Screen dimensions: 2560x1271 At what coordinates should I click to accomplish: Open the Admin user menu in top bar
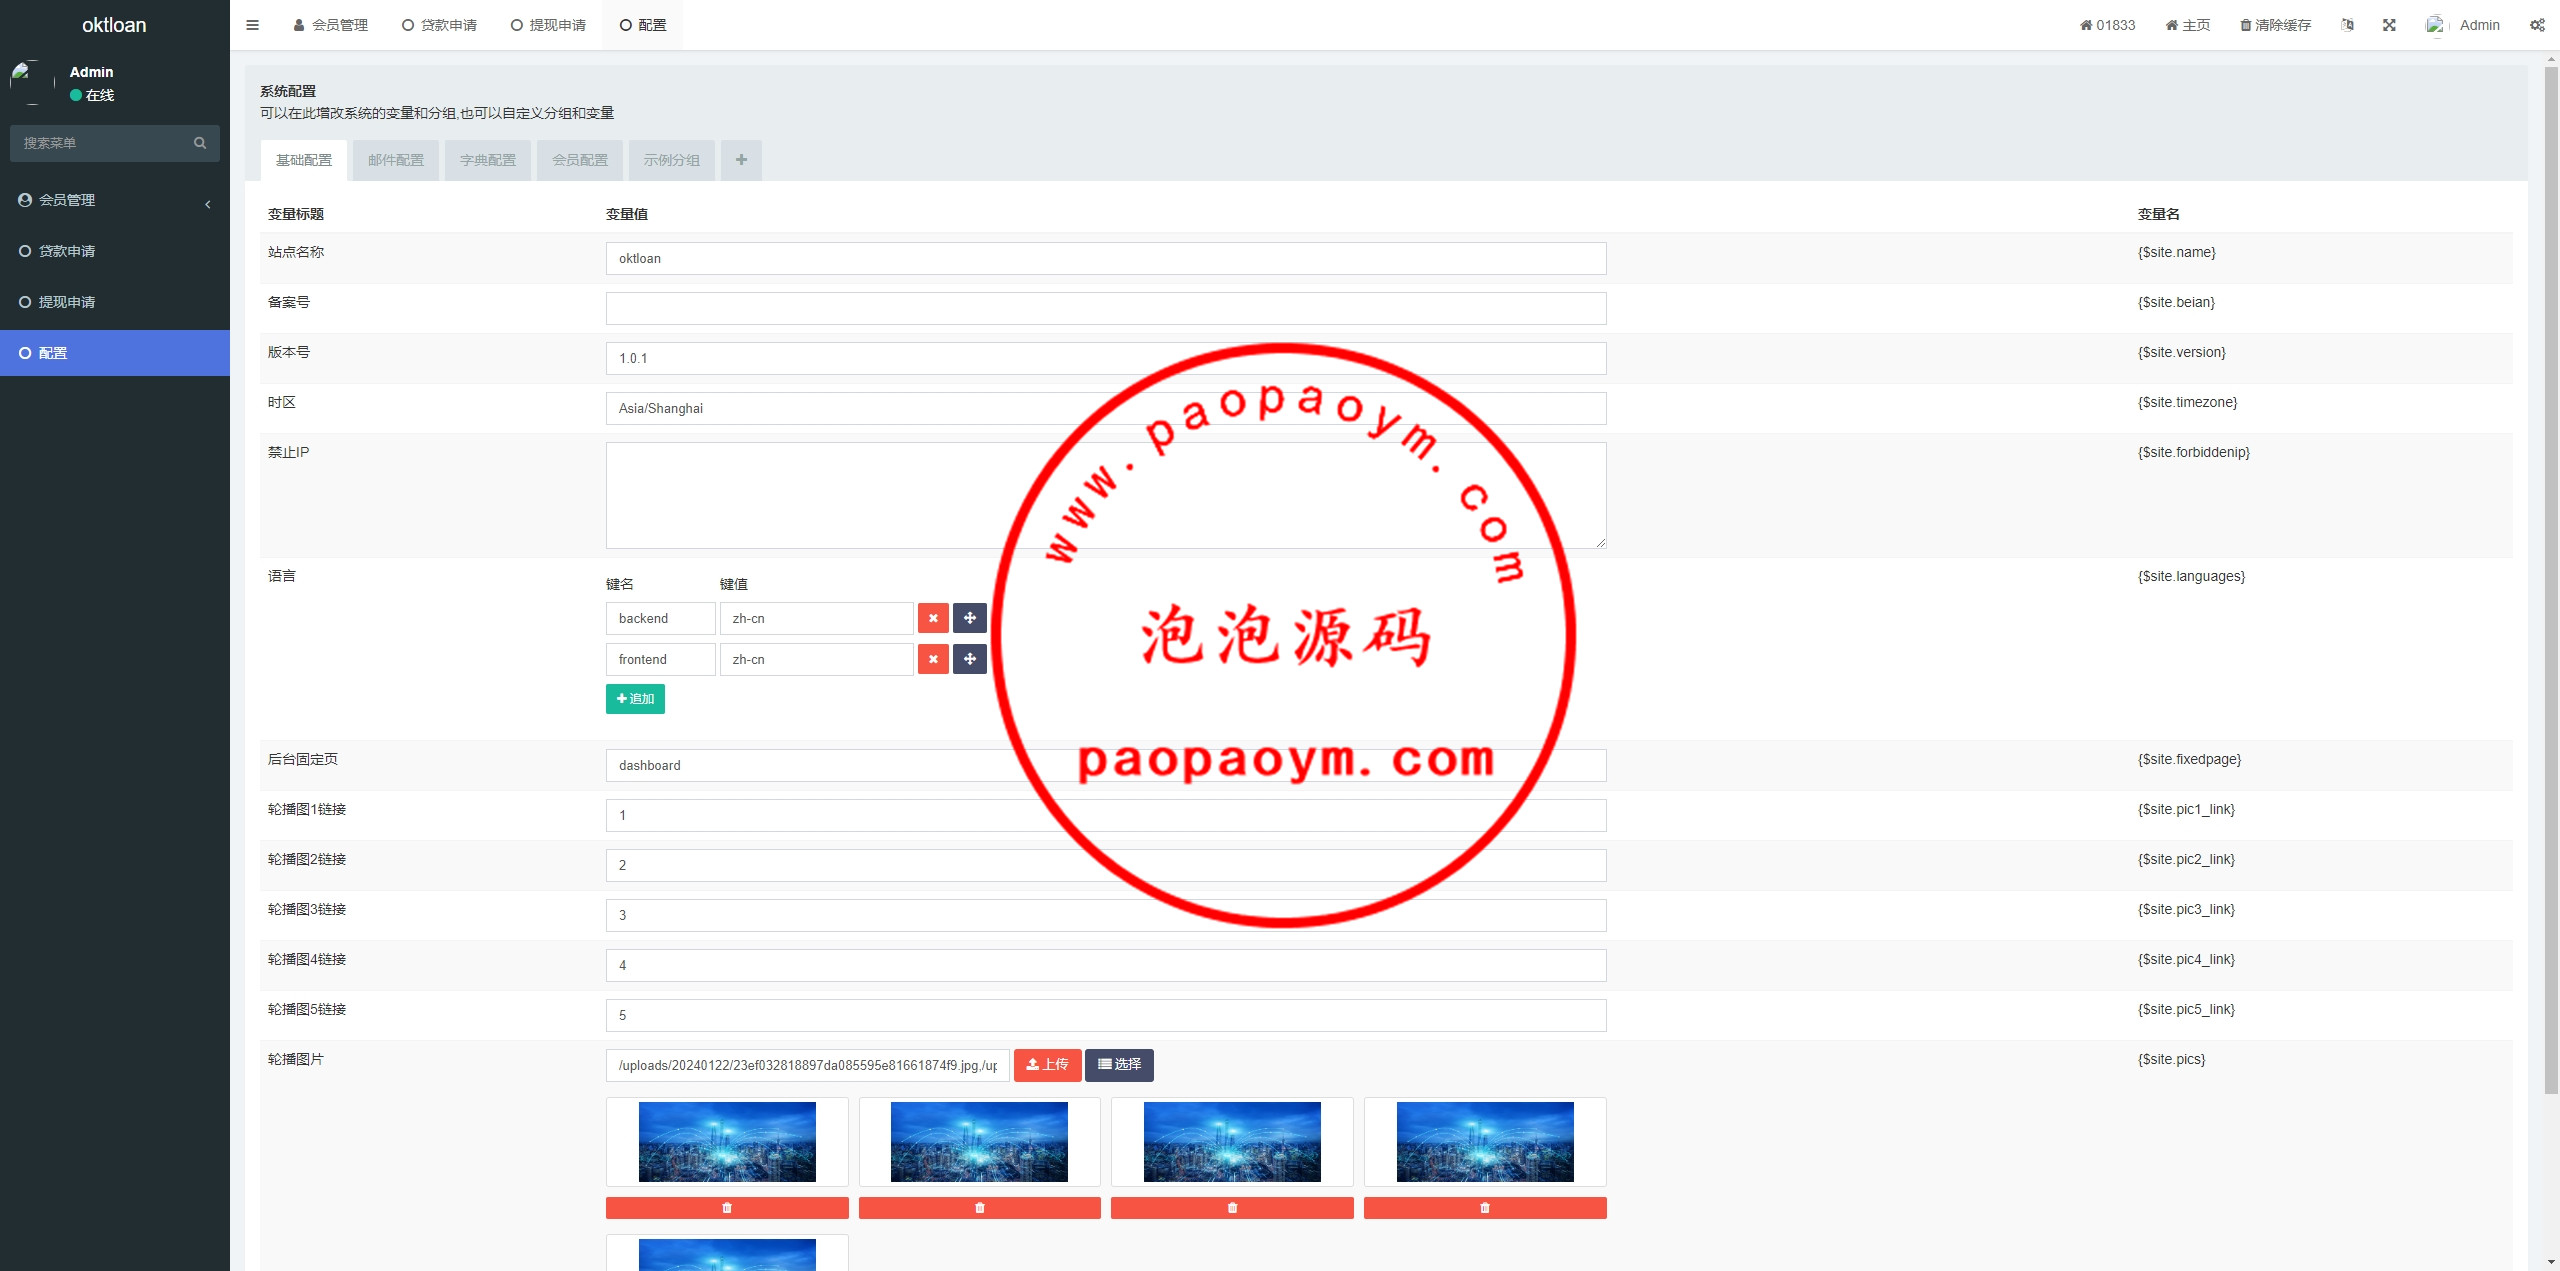point(2463,25)
